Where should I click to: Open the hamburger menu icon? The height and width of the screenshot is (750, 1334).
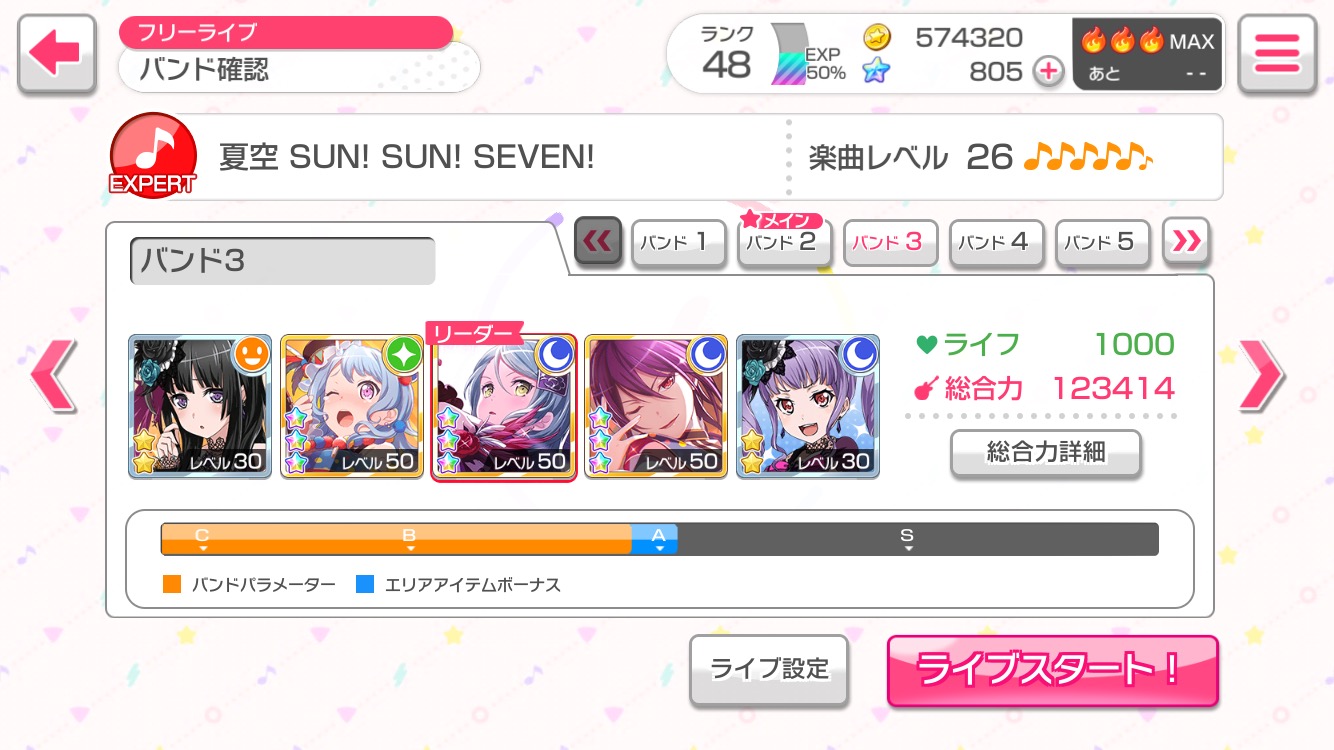pos(1276,54)
